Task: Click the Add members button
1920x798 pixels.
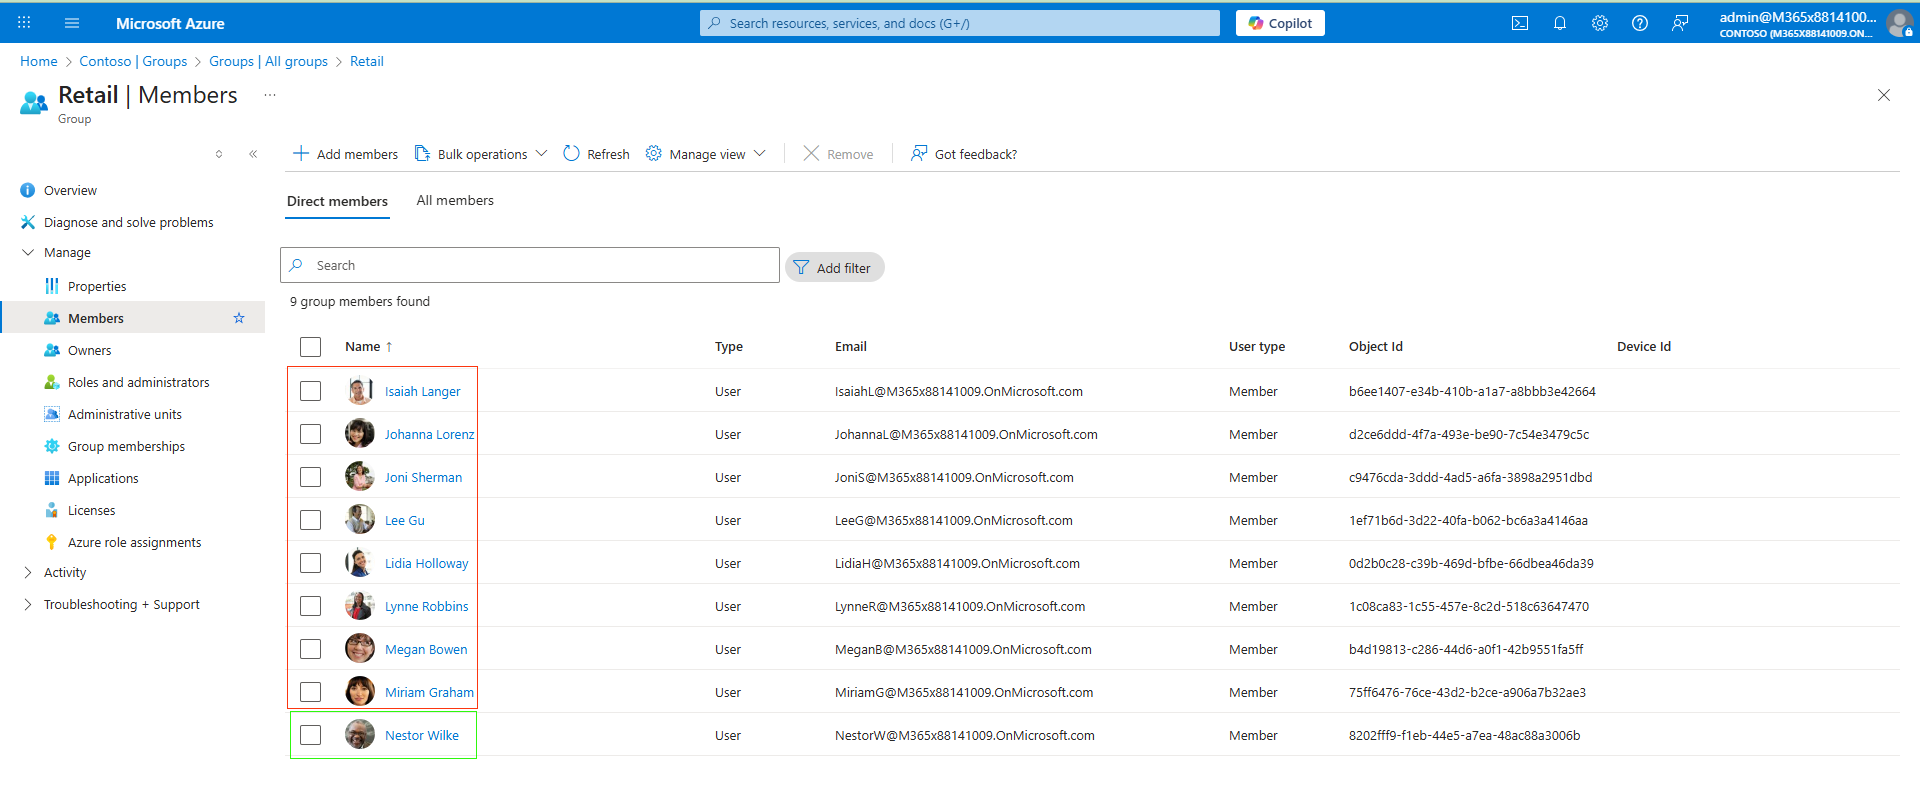Action: click(x=345, y=154)
